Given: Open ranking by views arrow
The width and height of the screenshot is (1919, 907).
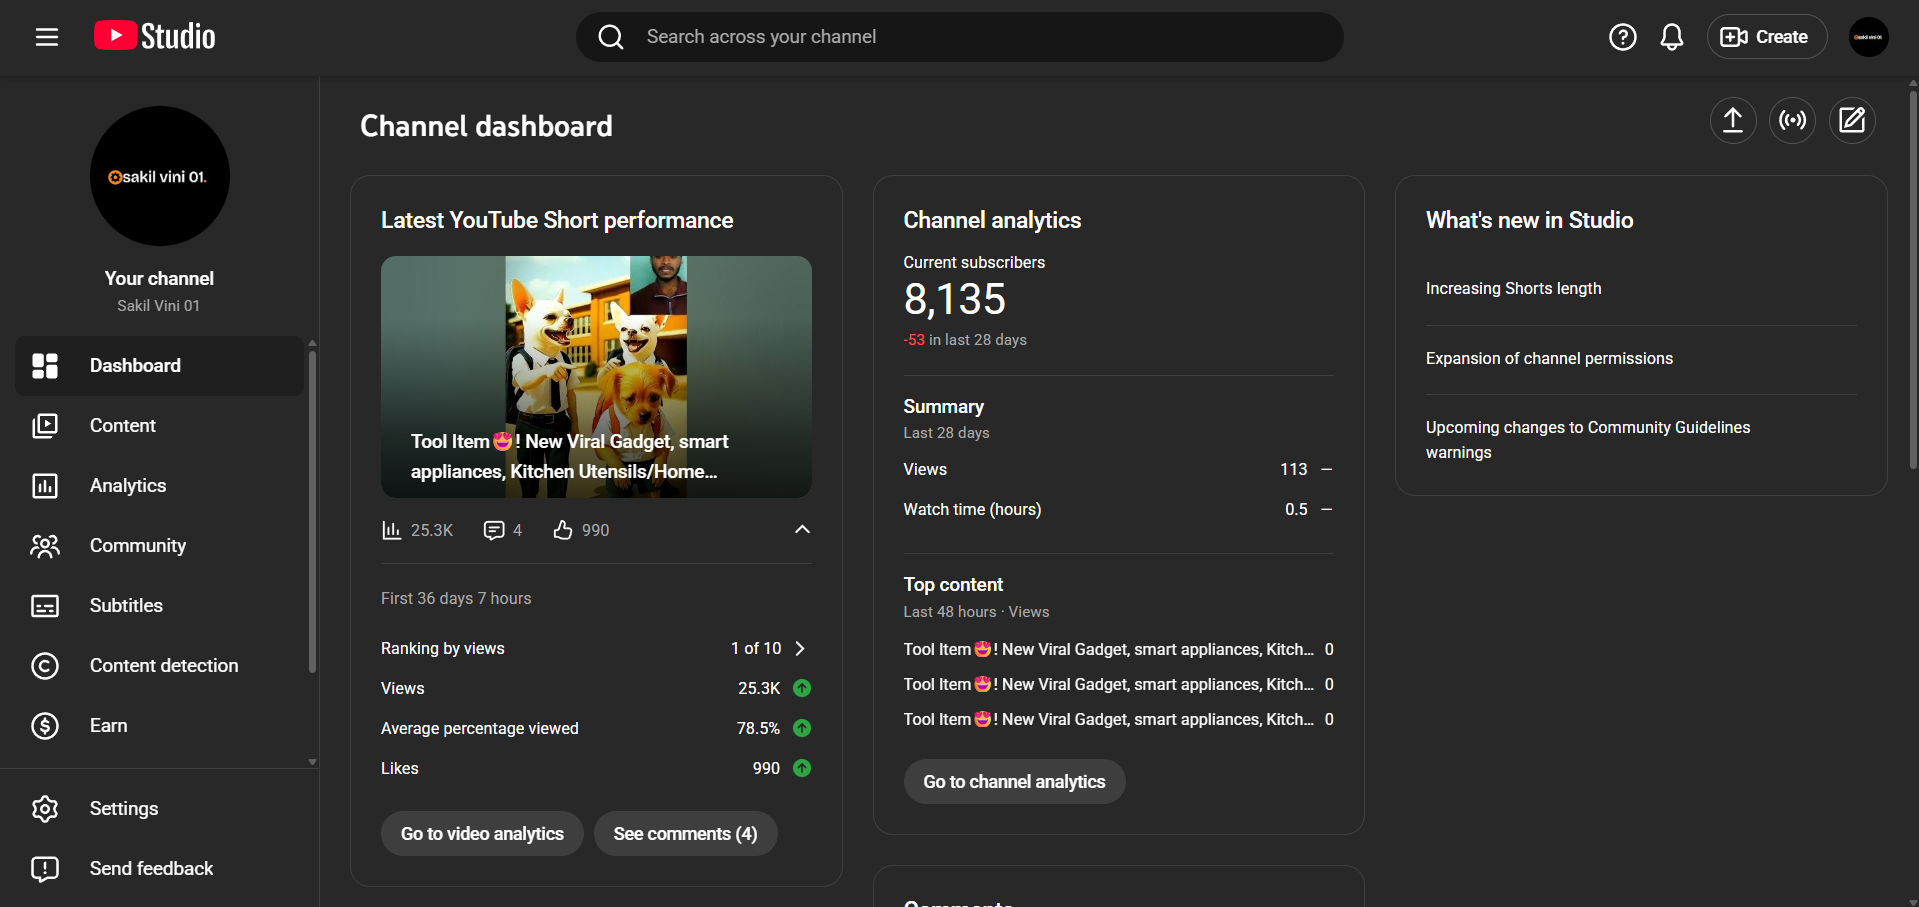Looking at the screenshot, I should pyautogui.click(x=800, y=648).
